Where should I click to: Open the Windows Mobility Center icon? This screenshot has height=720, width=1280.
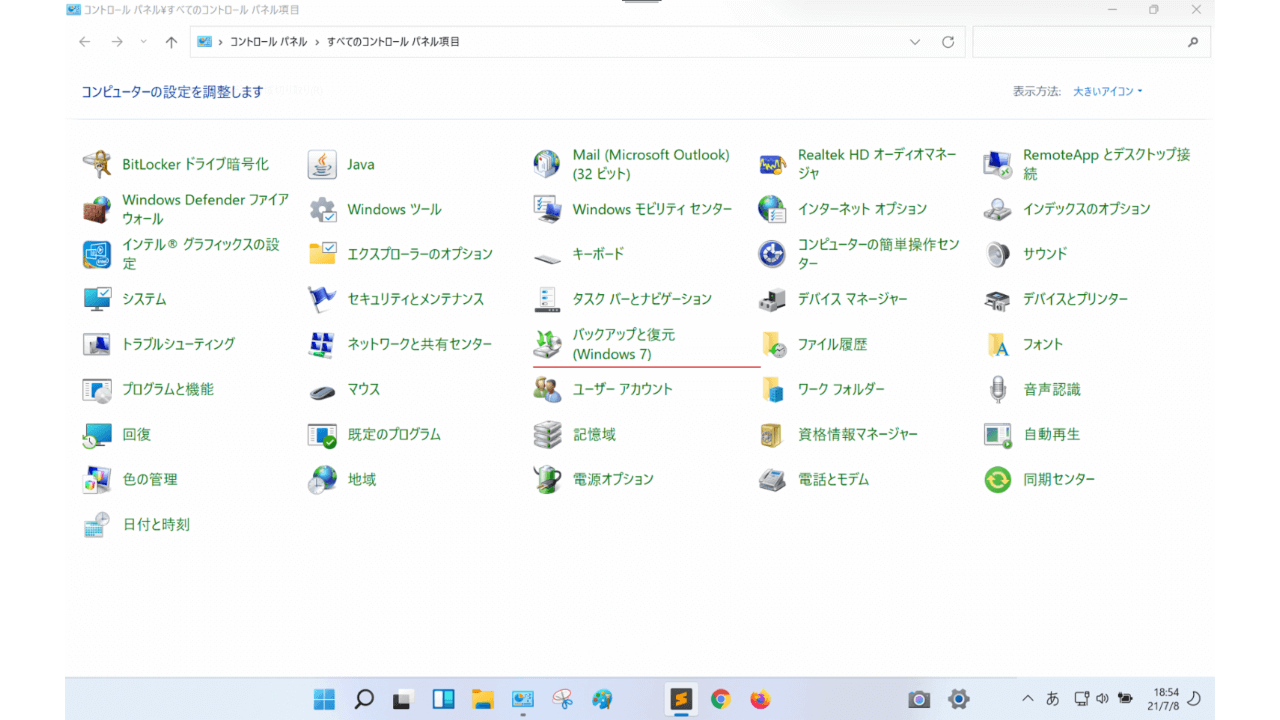547,209
